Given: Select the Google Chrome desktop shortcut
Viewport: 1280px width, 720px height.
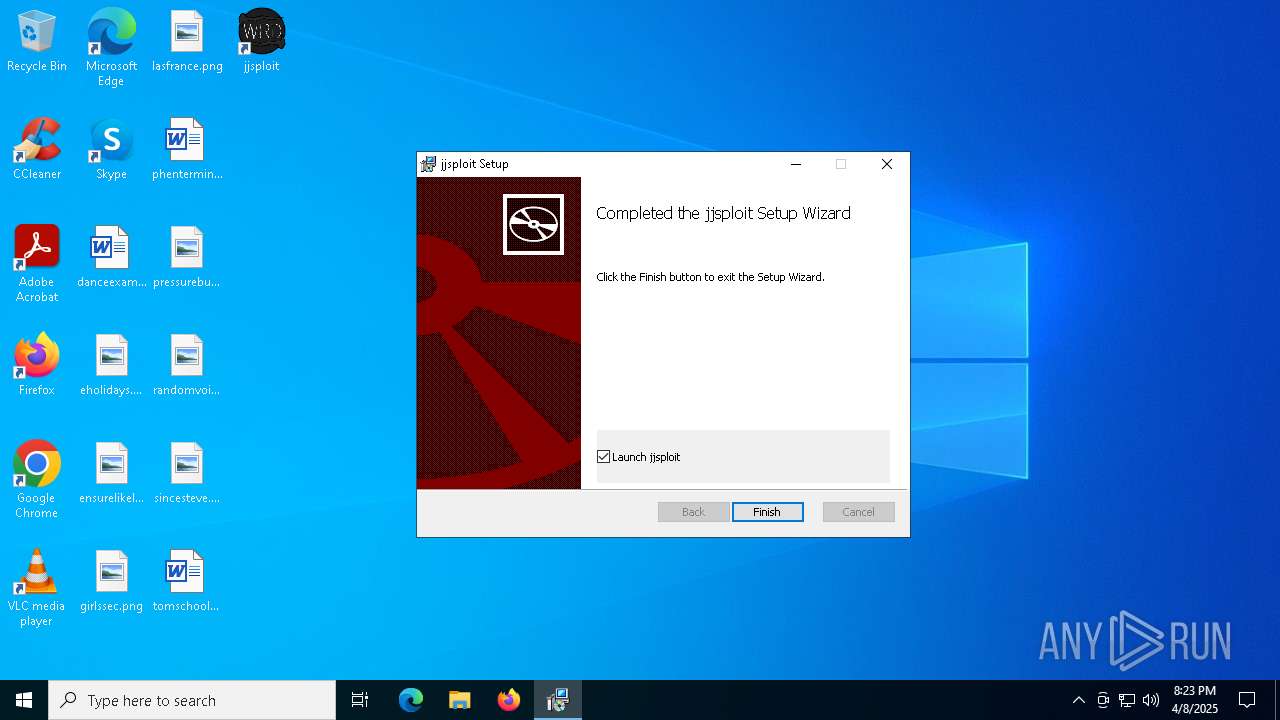Looking at the screenshot, I should (37, 480).
